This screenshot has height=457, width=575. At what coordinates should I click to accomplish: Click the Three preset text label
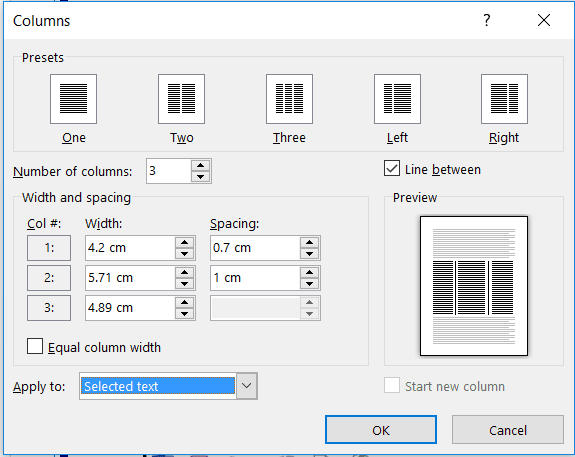(289, 138)
